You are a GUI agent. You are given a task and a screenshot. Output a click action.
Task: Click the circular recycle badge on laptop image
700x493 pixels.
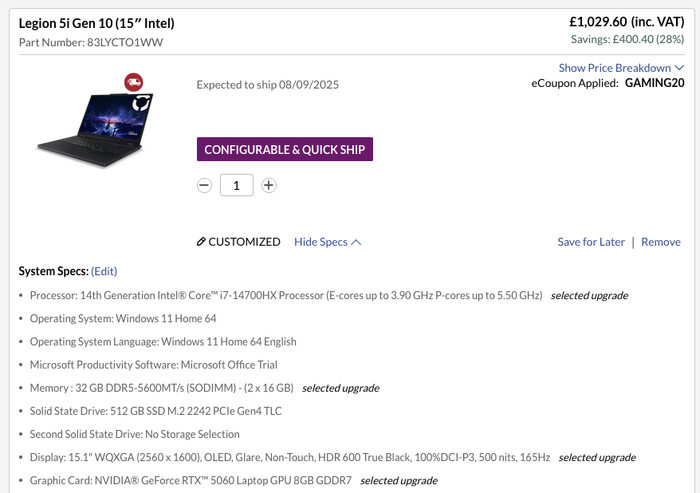click(x=143, y=100)
